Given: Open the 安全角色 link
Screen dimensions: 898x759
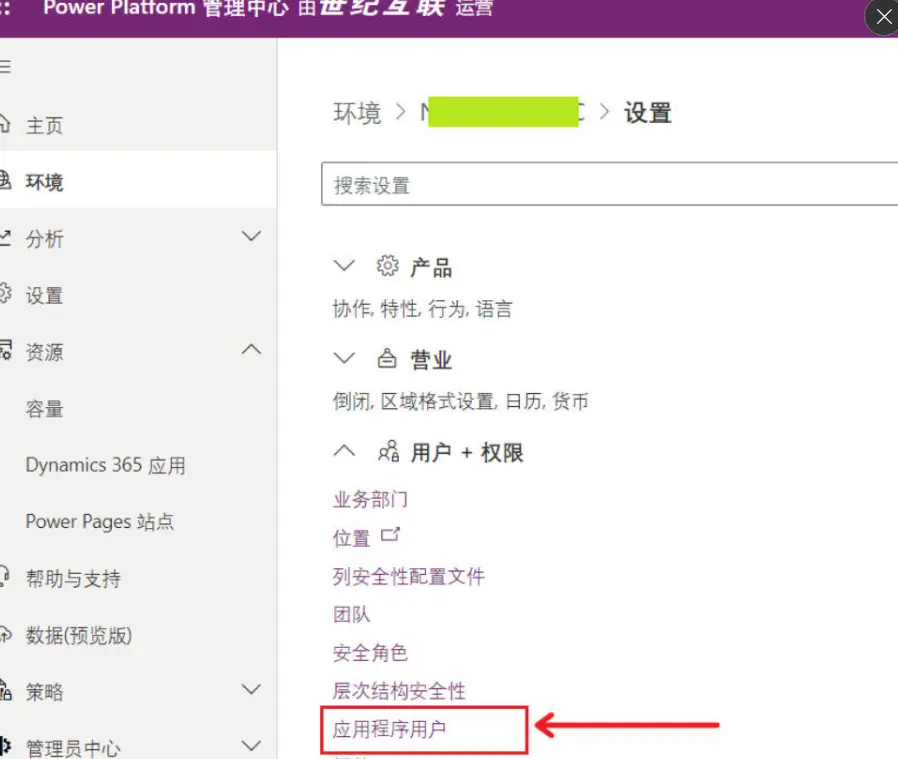Looking at the screenshot, I should [x=370, y=653].
